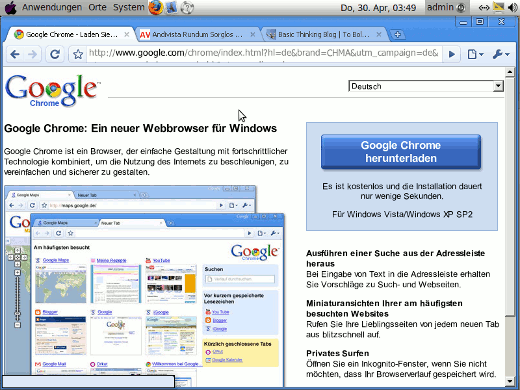Viewport: 520px width, 390px height.
Task: Click the Apple logo in panel
Action: pyautogui.click(x=10, y=7)
